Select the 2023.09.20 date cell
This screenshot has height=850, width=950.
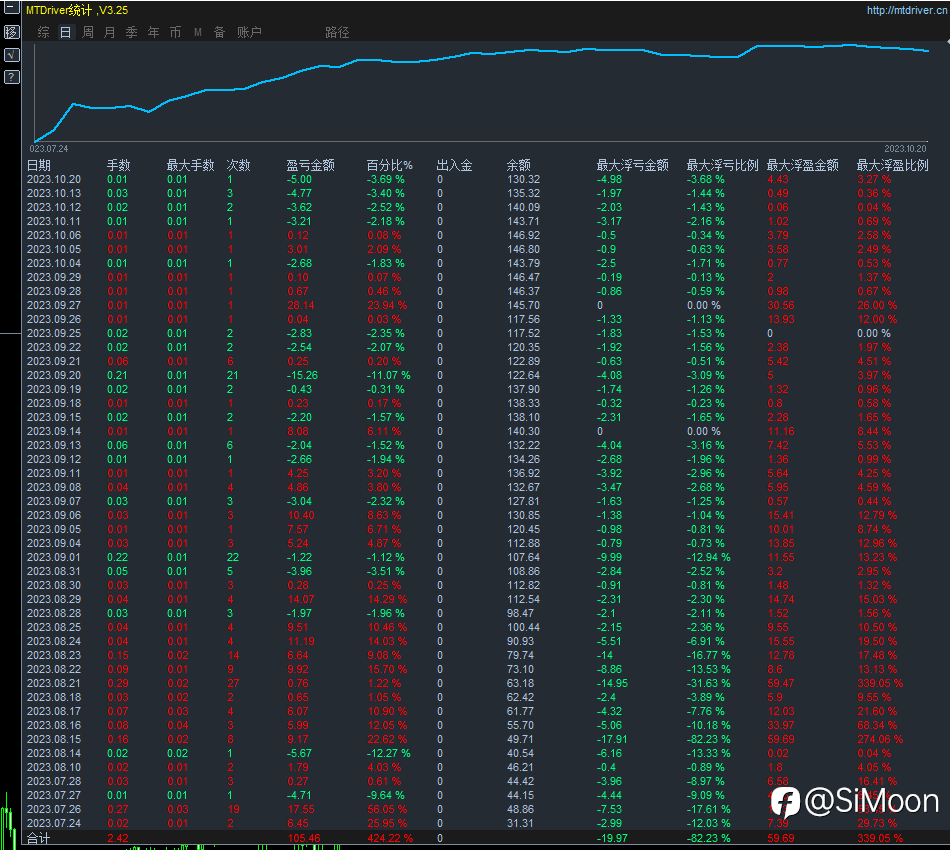tap(54, 375)
